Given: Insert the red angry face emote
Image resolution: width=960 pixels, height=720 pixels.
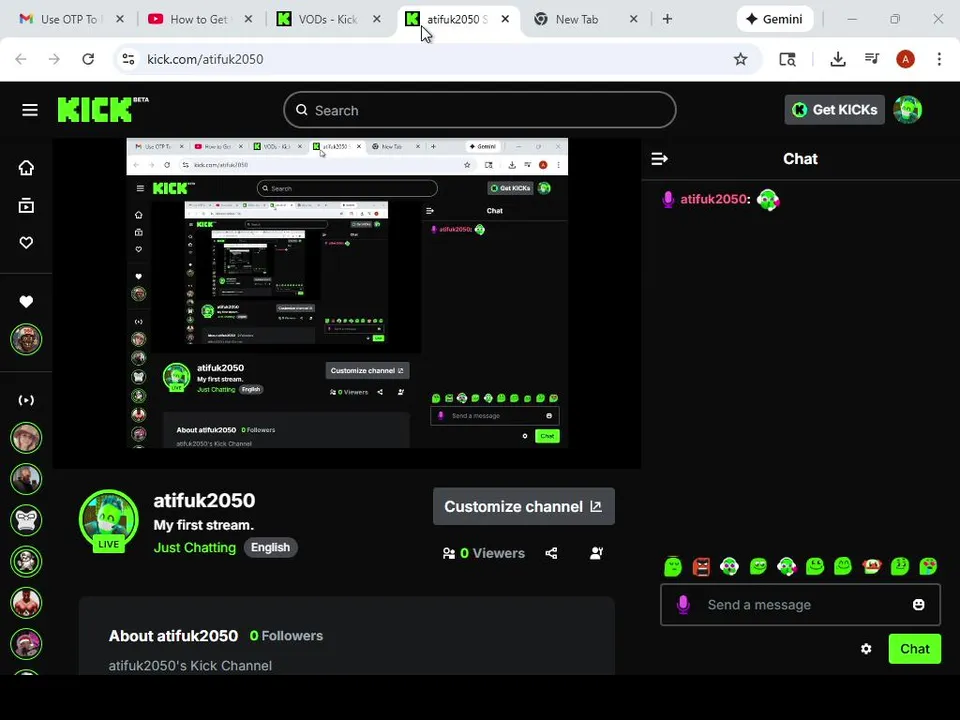Looking at the screenshot, I should tap(701, 567).
